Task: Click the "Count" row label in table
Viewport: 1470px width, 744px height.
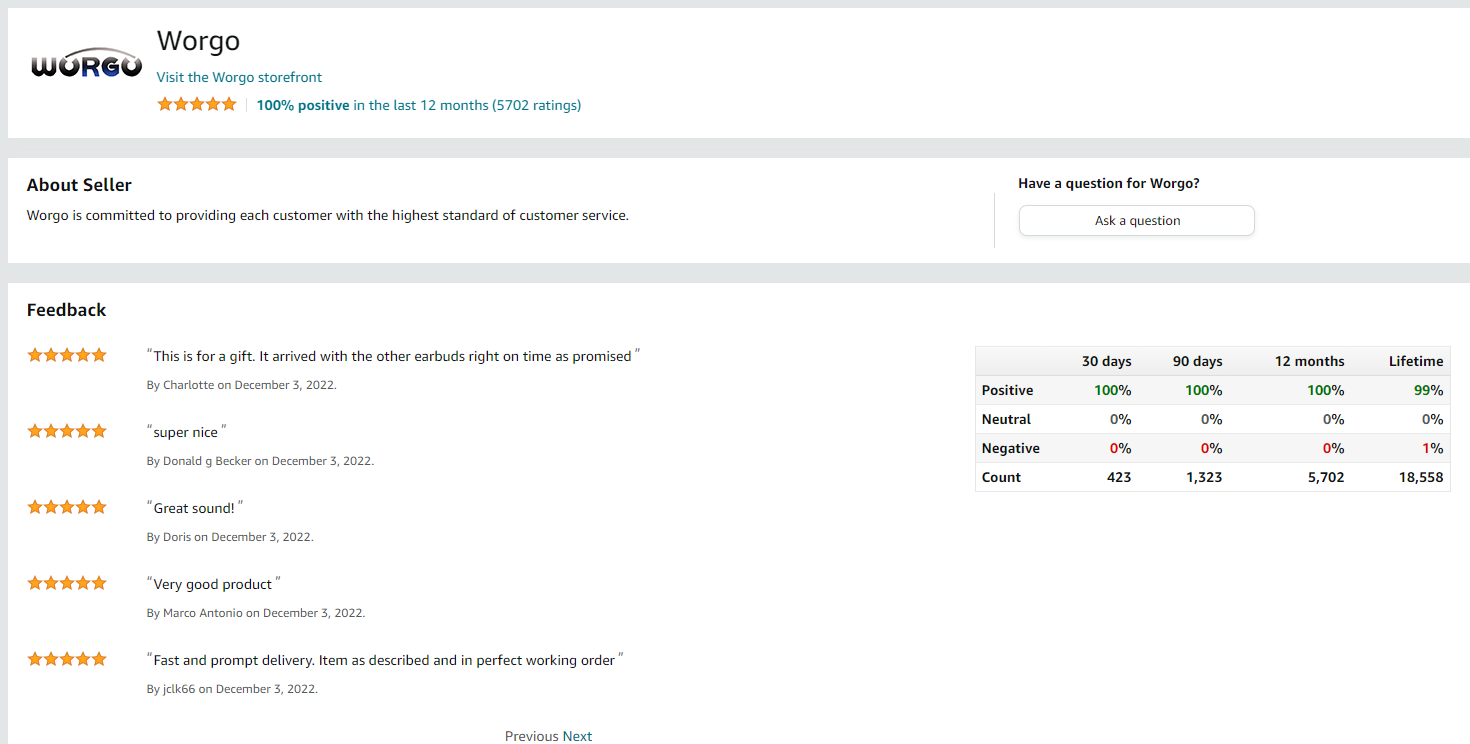Action: tap(1001, 477)
